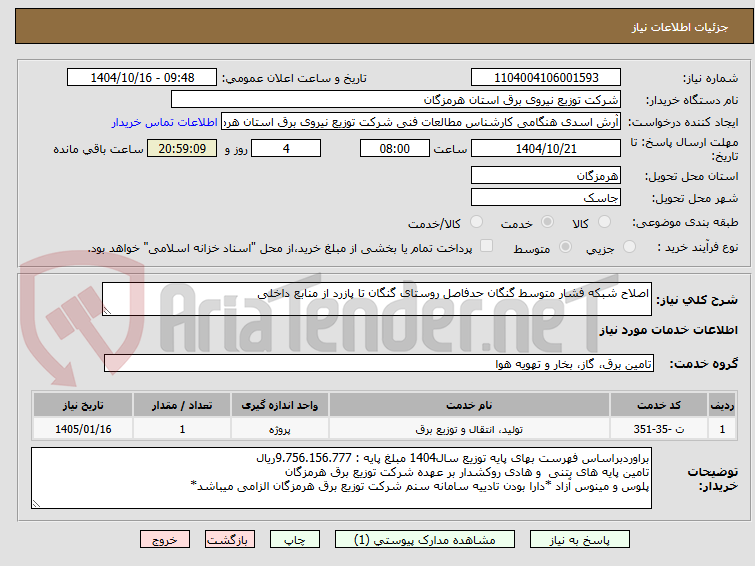The width and height of the screenshot is (755, 566).
Task: Grab the resize handle of description box
Action: (x=107, y=311)
